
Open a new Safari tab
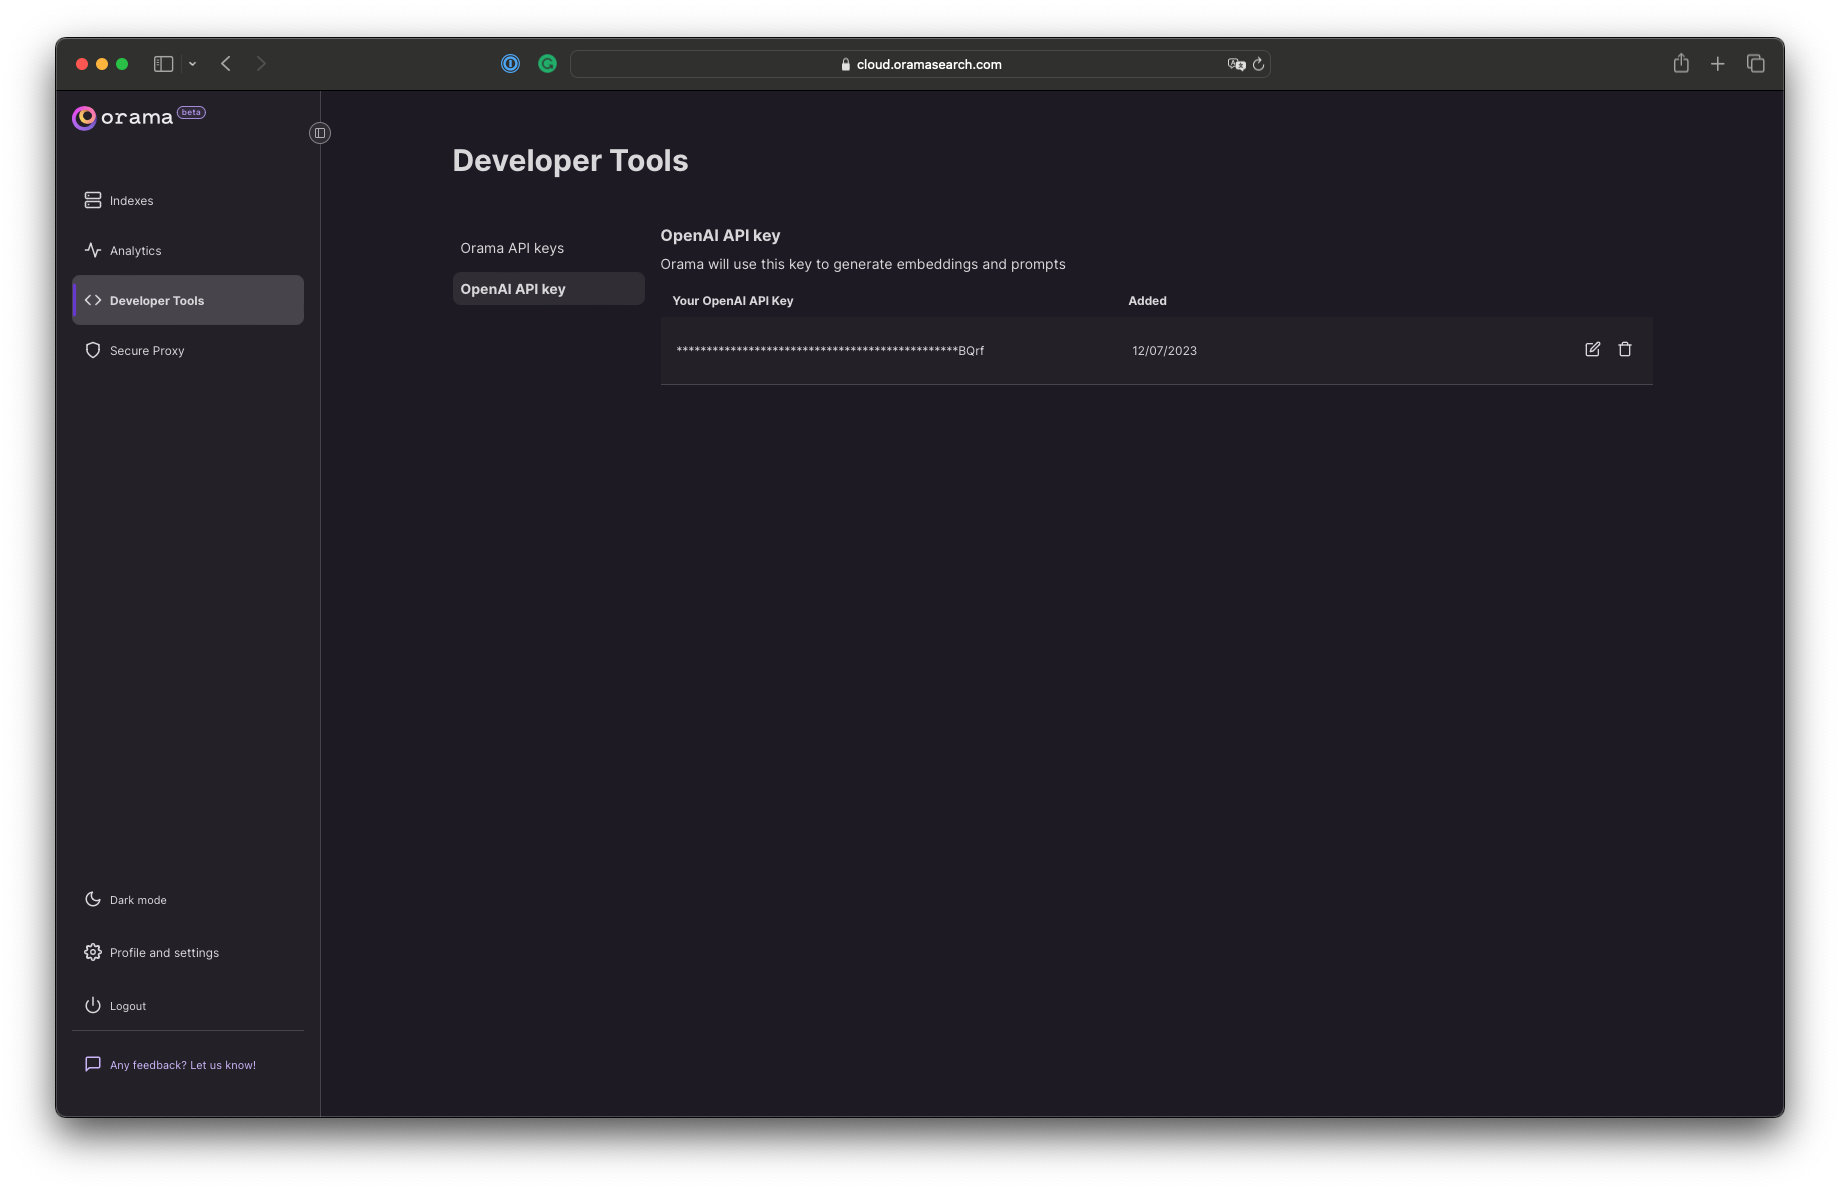1718,64
